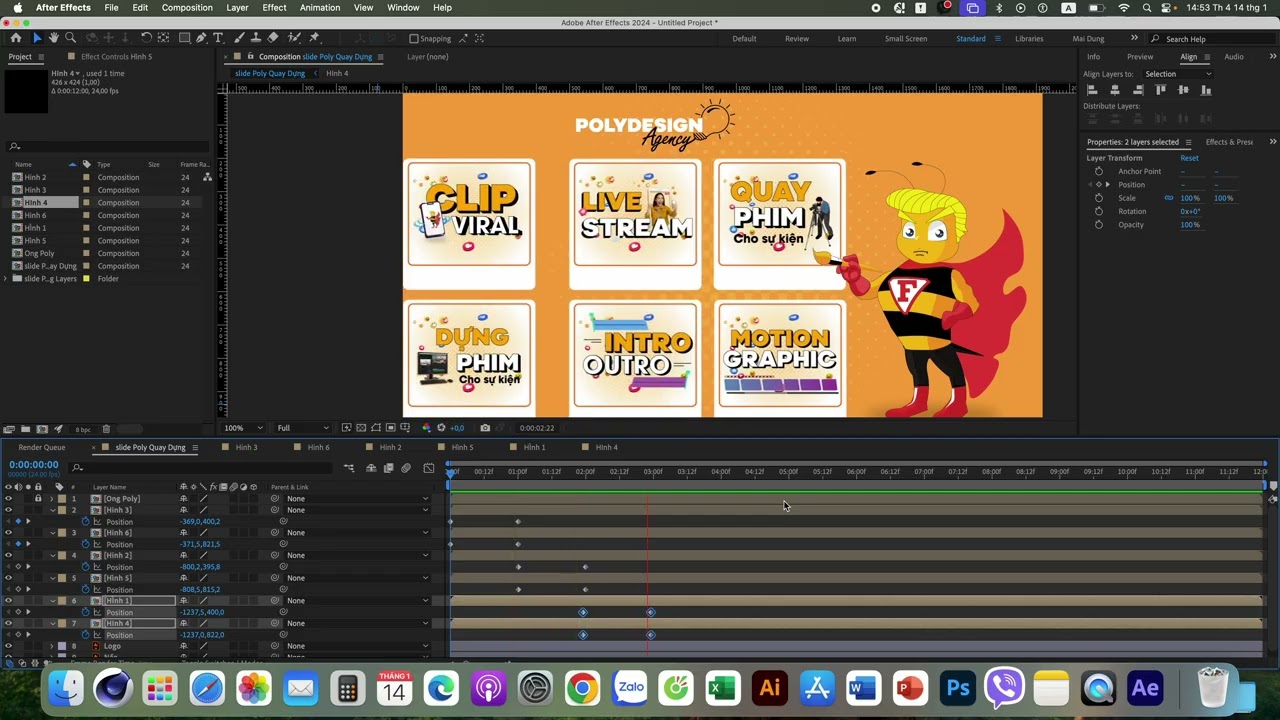The width and height of the screenshot is (1280, 720).
Task: Switch to the Learn workspace
Action: 847,39
